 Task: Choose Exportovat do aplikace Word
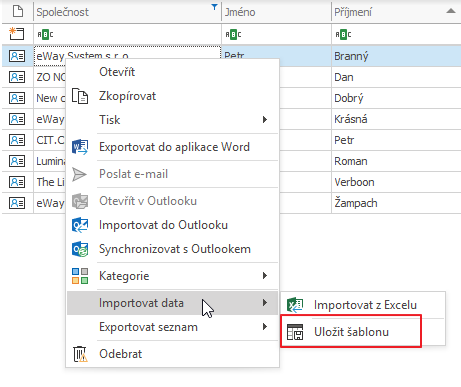click(x=172, y=147)
